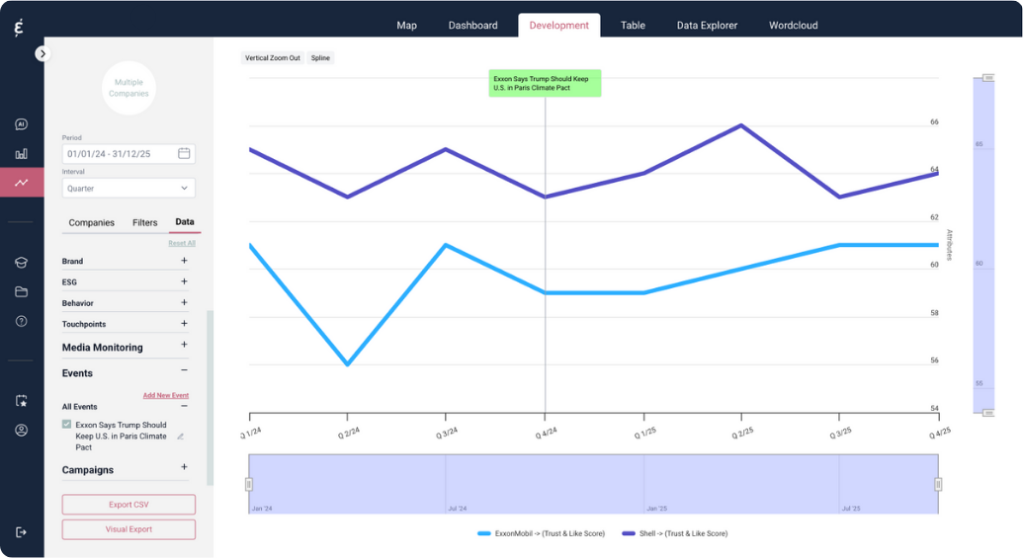Switch to the Data Explorer tab

point(706,25)
